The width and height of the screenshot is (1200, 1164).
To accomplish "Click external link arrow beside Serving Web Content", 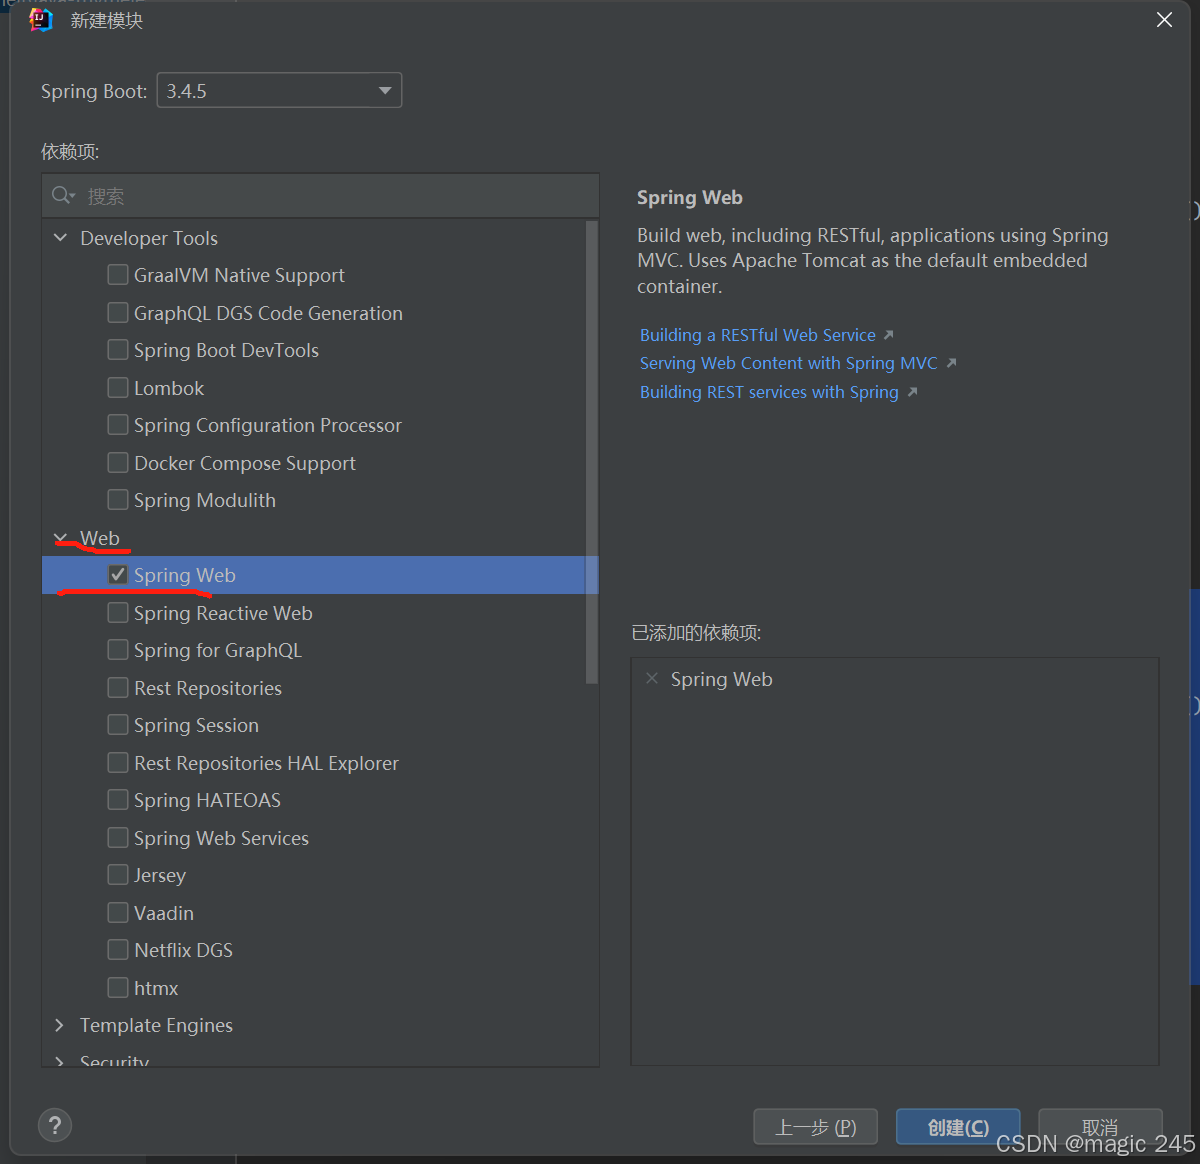I will point(951,363).
